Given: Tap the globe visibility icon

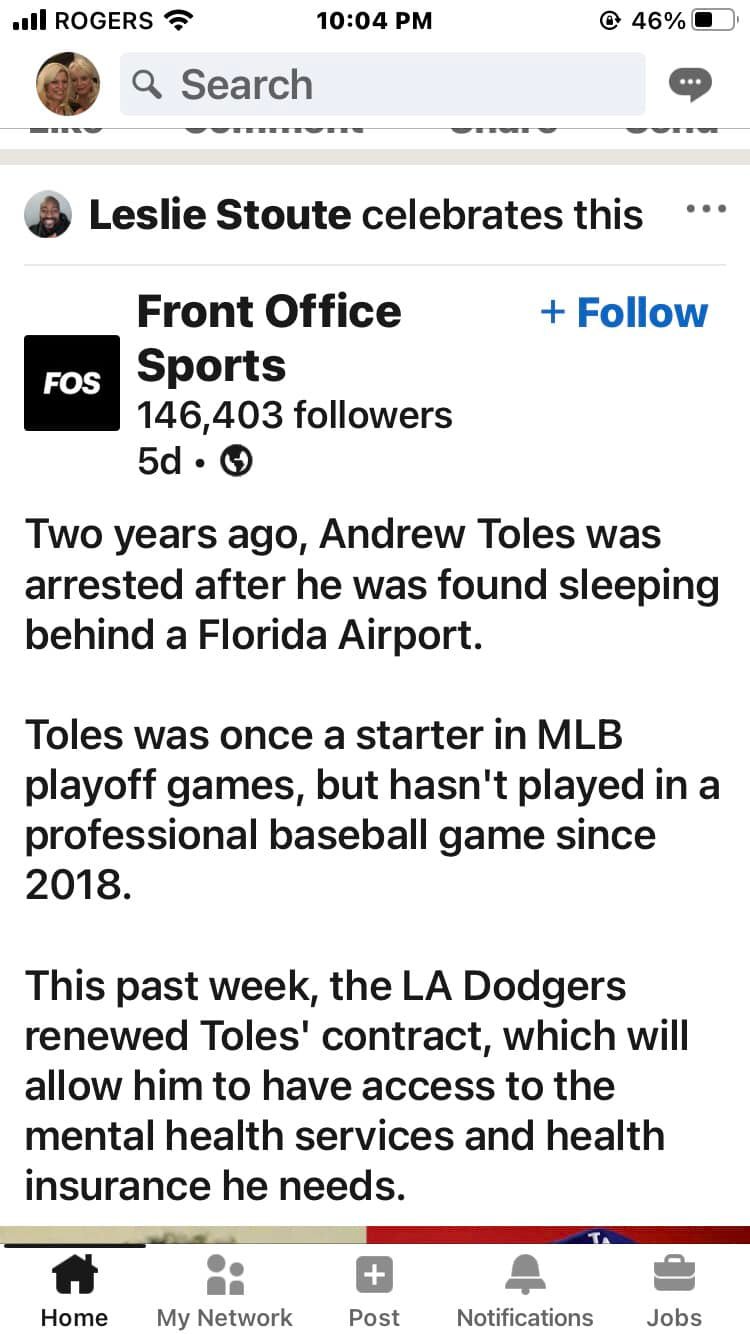Looking at the screenshot, I should click(x=236, y=461).
